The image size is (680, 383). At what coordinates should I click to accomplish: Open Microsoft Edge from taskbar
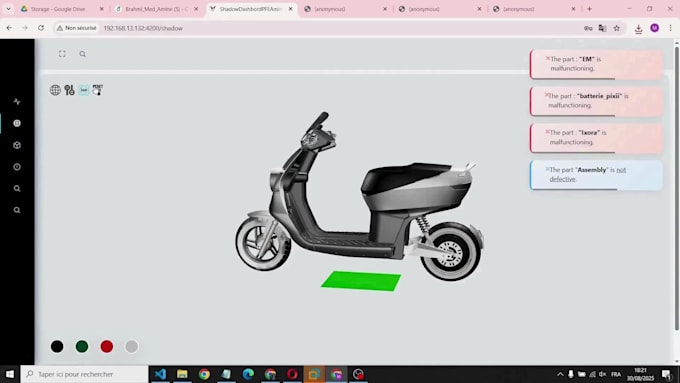click(x=248, y=374)
